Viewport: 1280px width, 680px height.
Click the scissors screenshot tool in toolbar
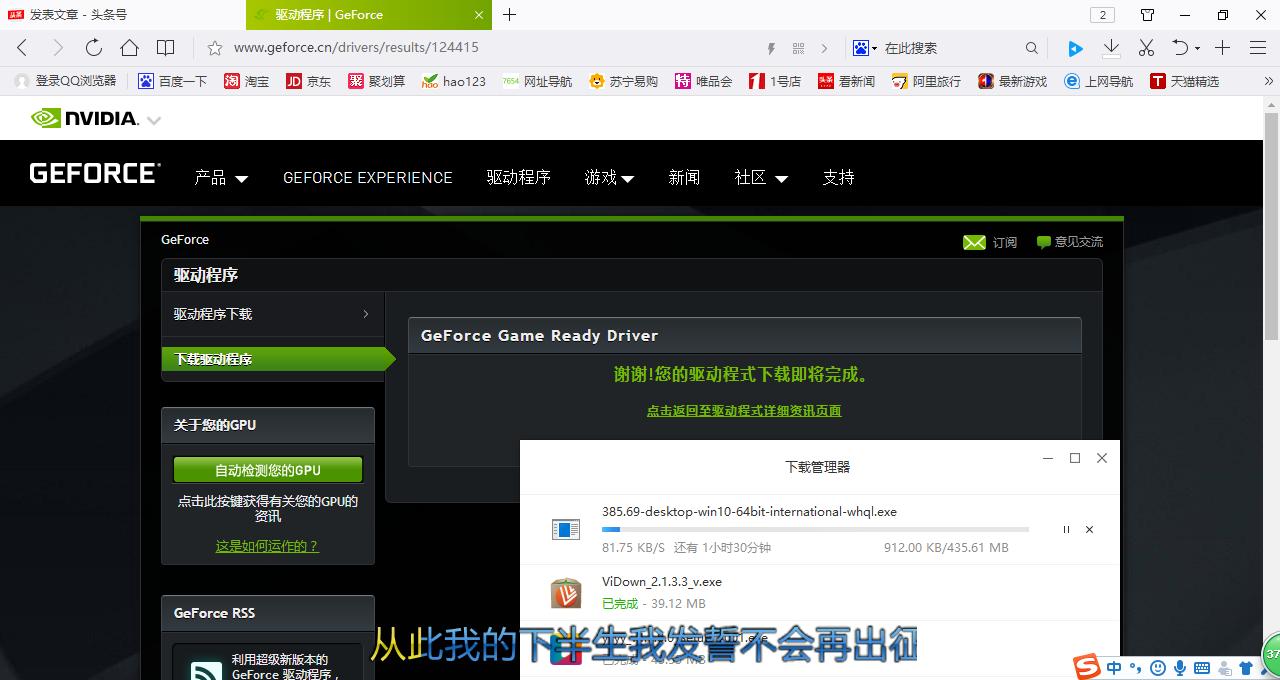tap(1146, 47)
